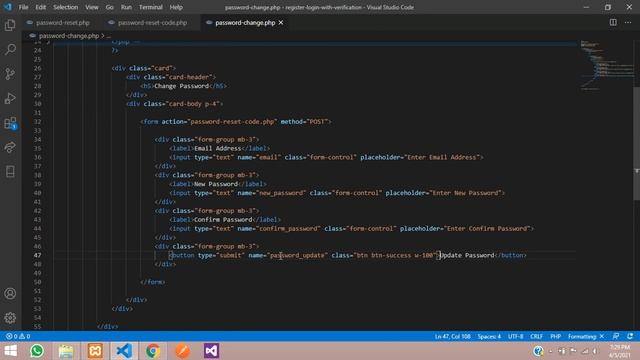Screen dimensions: 640x360
Task: Open the Run menu
Action: pyautogui.click(x=126, y=7)
